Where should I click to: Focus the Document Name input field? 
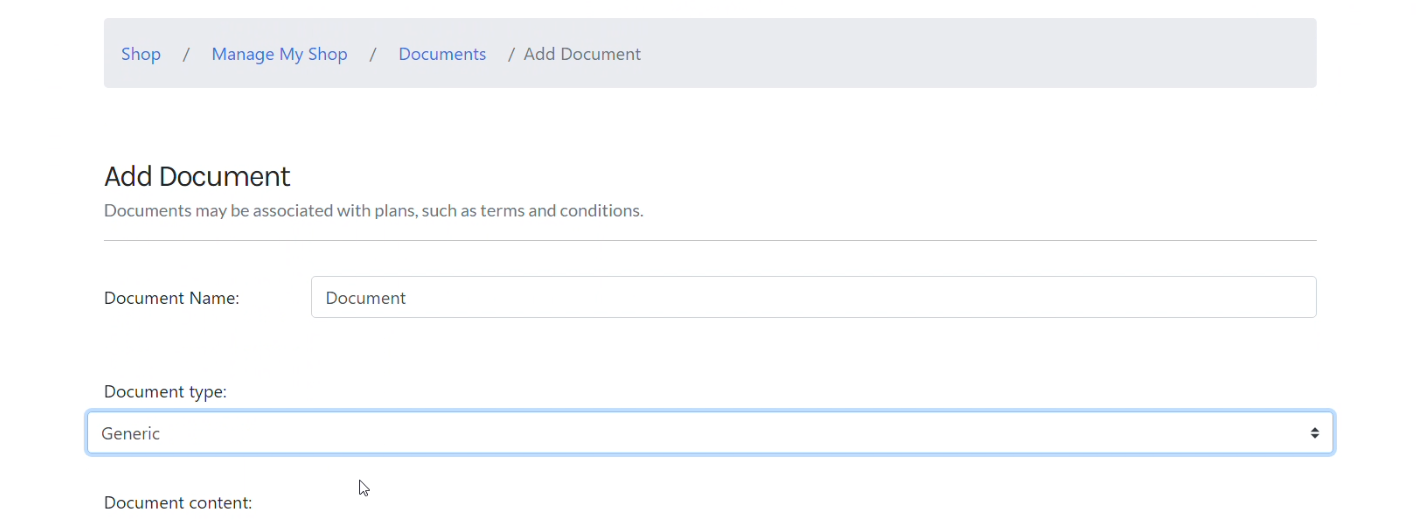pos(813,297)
